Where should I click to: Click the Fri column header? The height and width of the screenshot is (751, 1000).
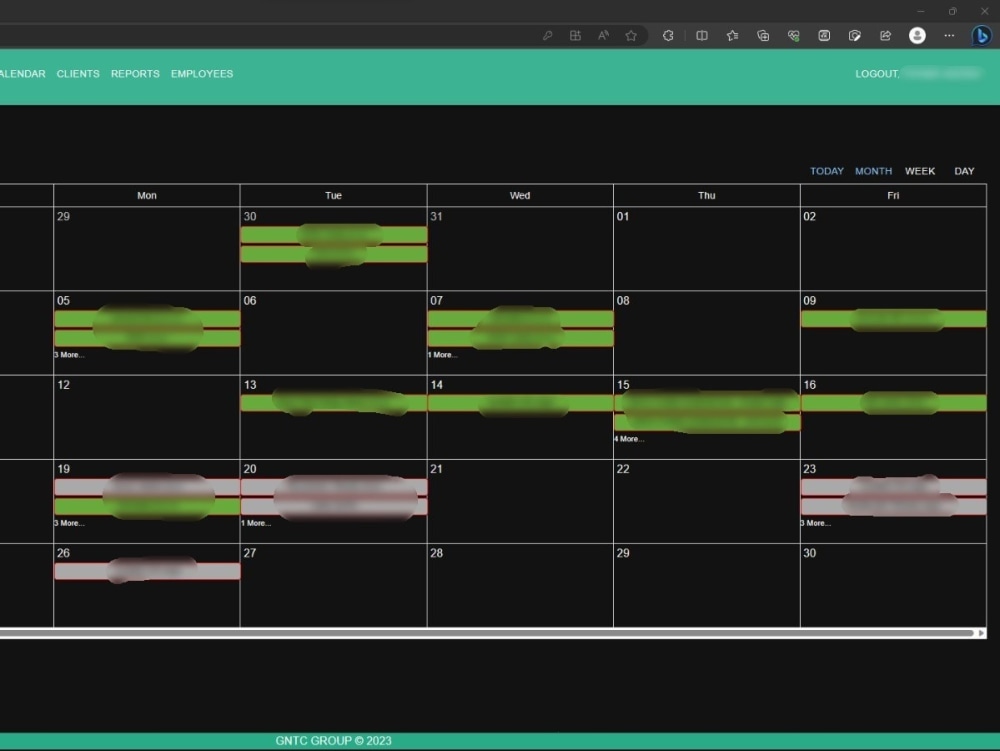893,196
